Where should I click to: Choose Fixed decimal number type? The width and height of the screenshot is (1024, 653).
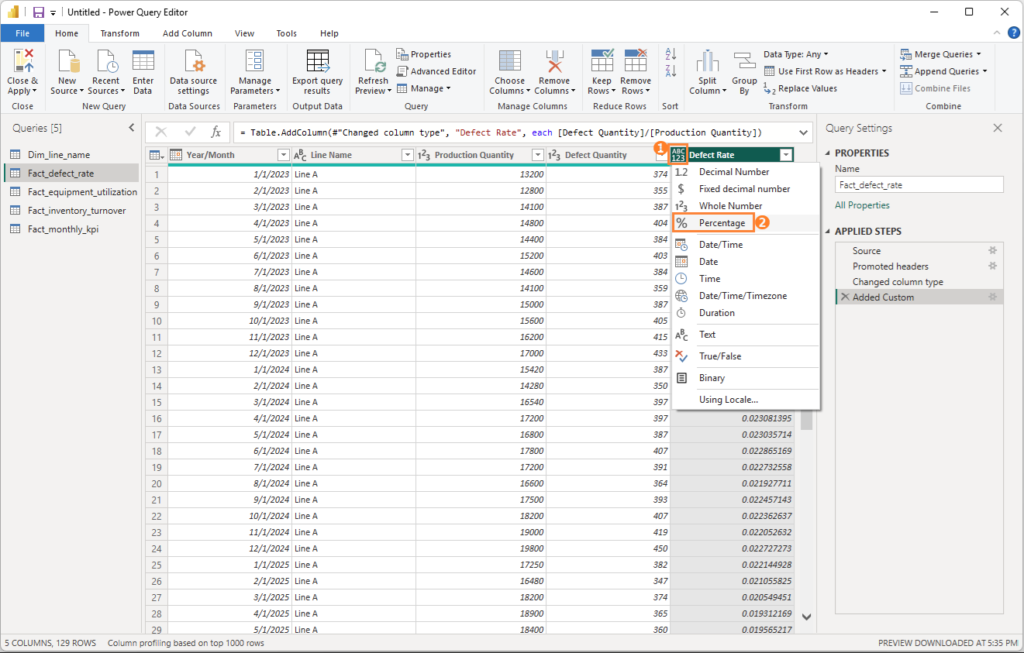[746, 189]
